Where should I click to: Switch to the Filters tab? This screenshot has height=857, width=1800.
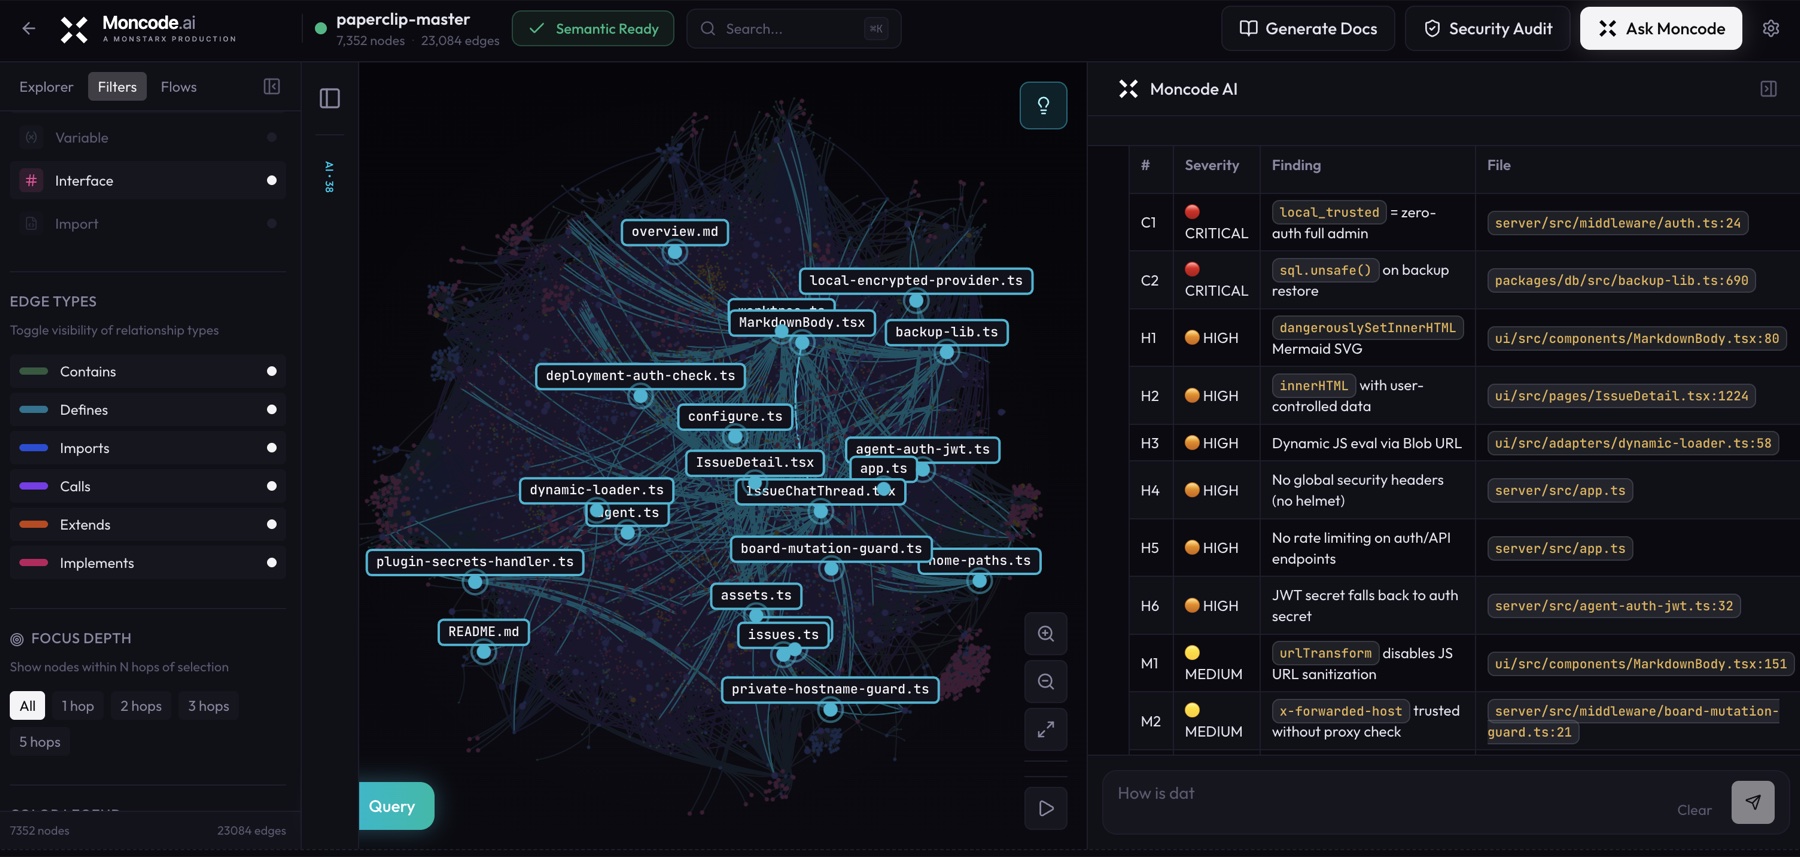[x=117, y=86]
